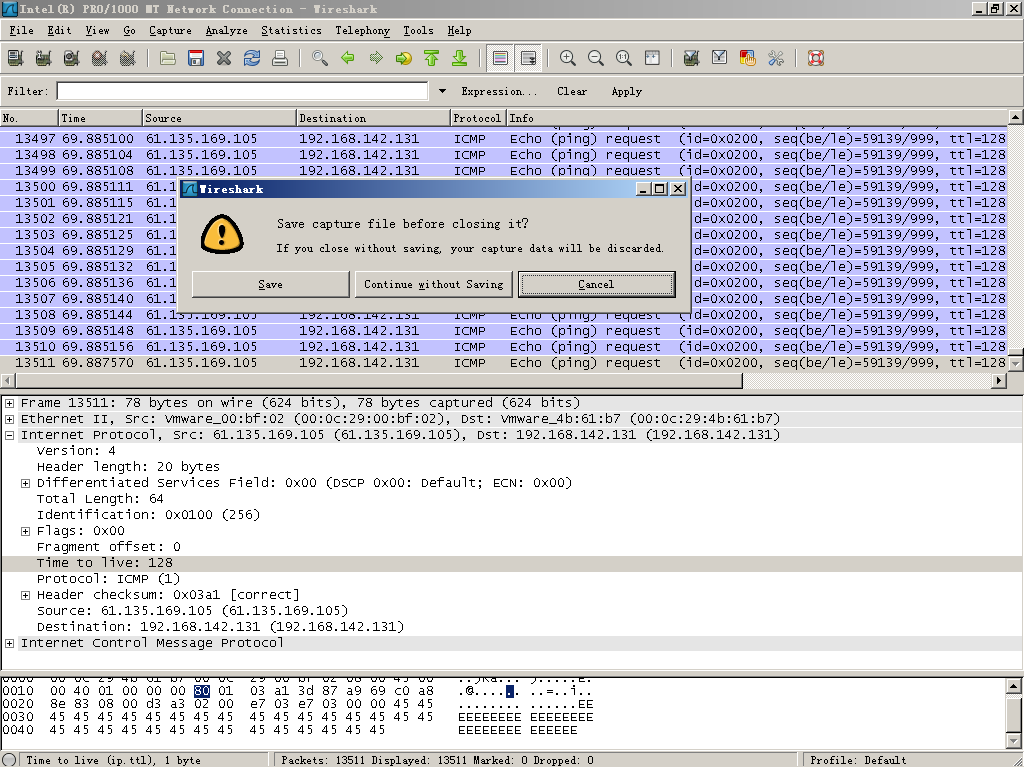Reload the capture file from the toolbar

pos(252,58)
